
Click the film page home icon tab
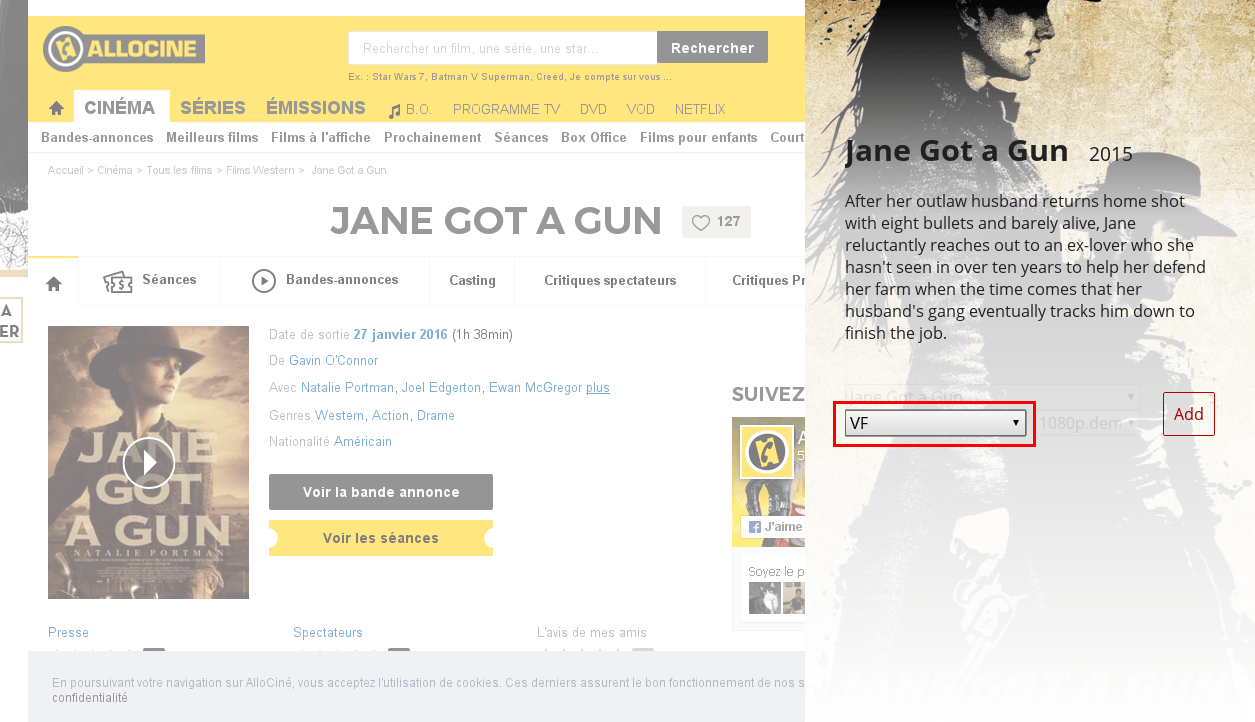tap(54, 284)
